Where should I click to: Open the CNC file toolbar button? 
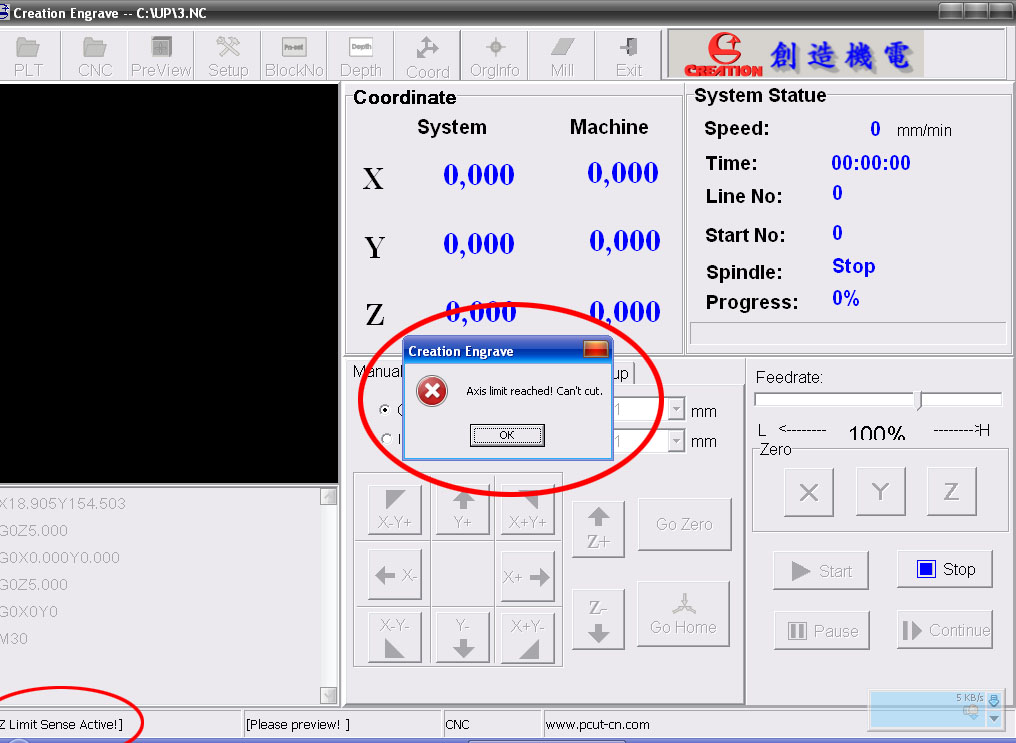95,56
